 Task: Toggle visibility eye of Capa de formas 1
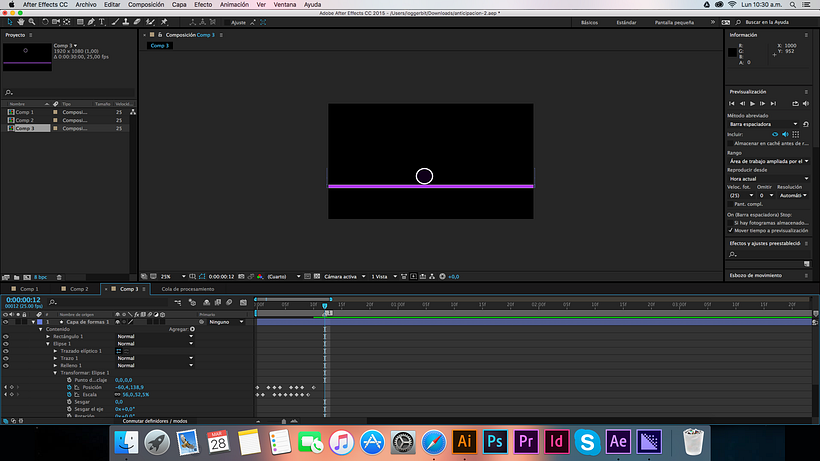click(x=6, y=322)
